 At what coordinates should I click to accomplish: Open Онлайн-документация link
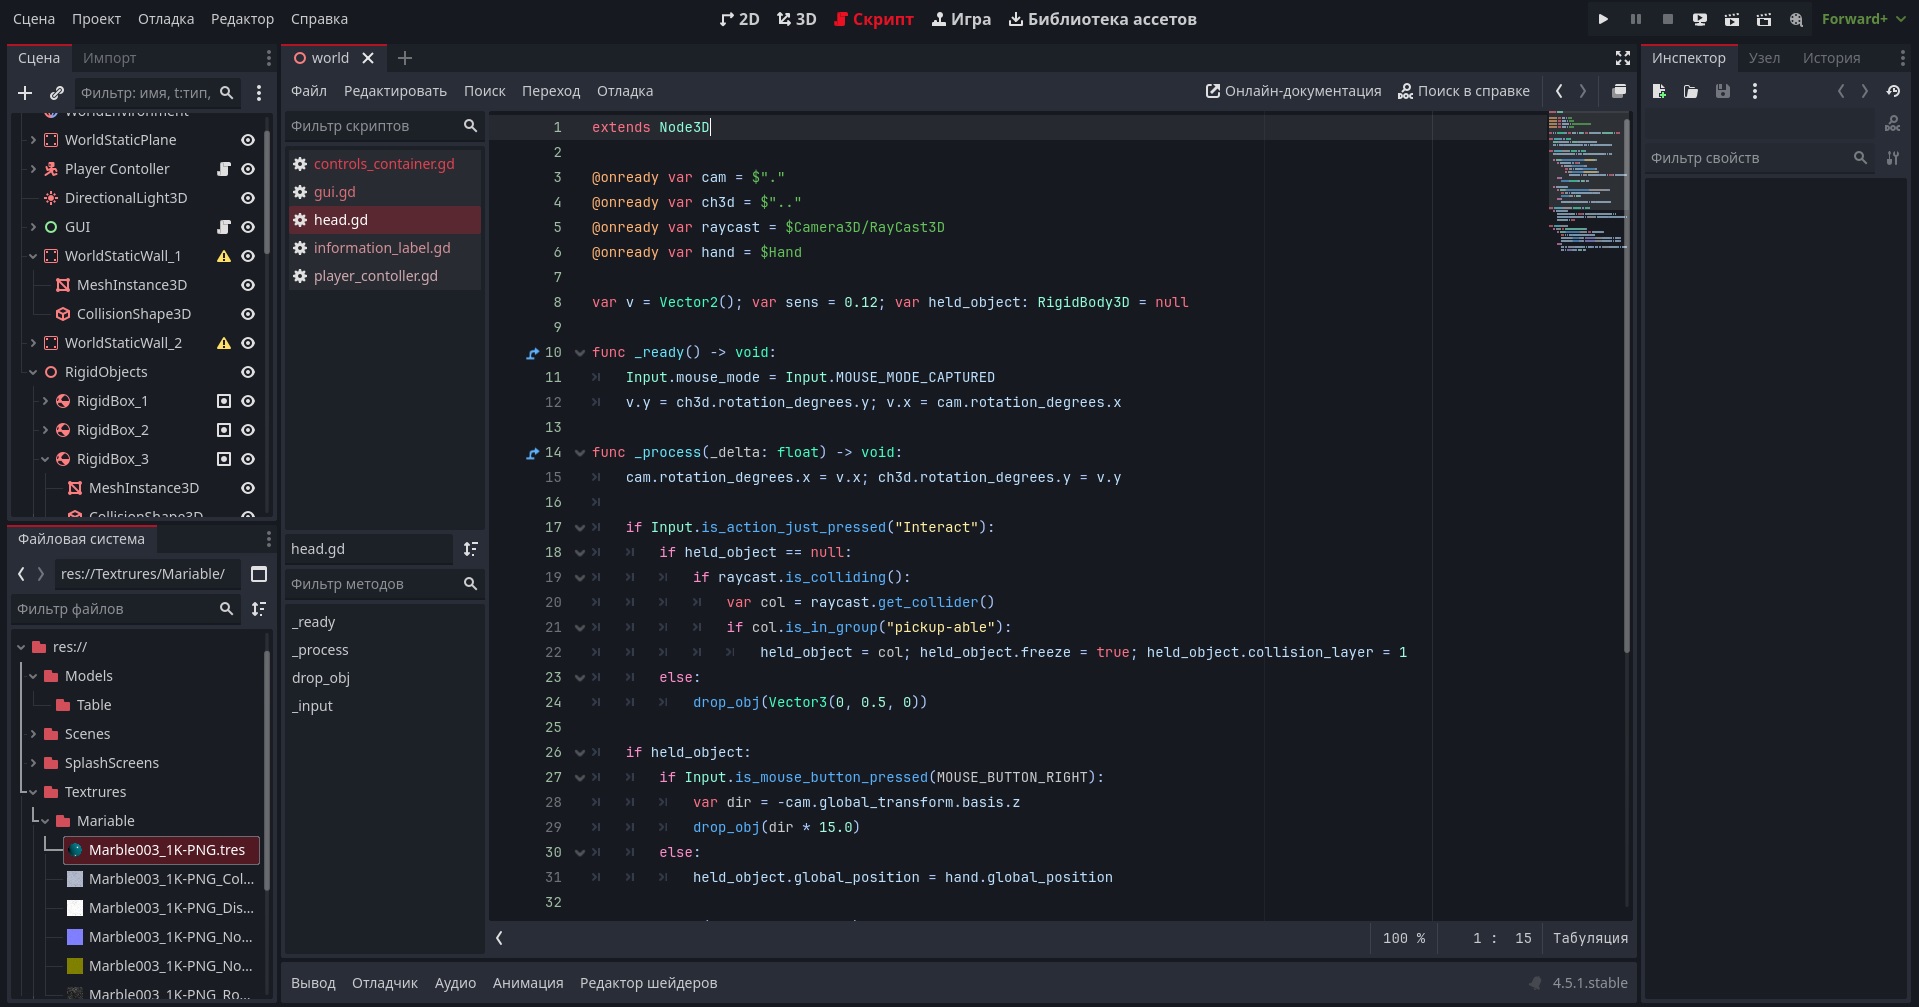tap(1293, 91)
